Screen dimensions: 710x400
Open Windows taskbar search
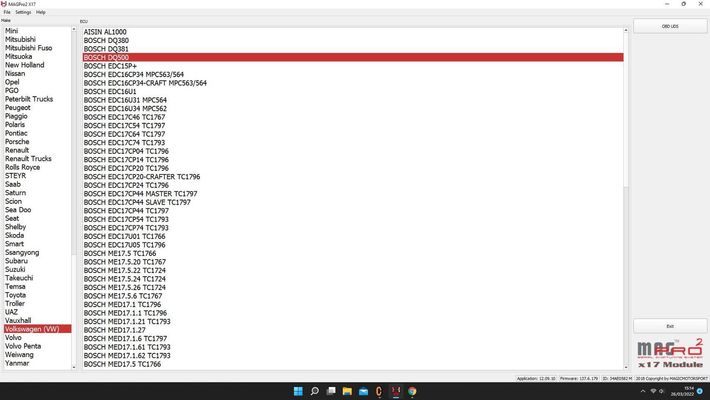314,391
